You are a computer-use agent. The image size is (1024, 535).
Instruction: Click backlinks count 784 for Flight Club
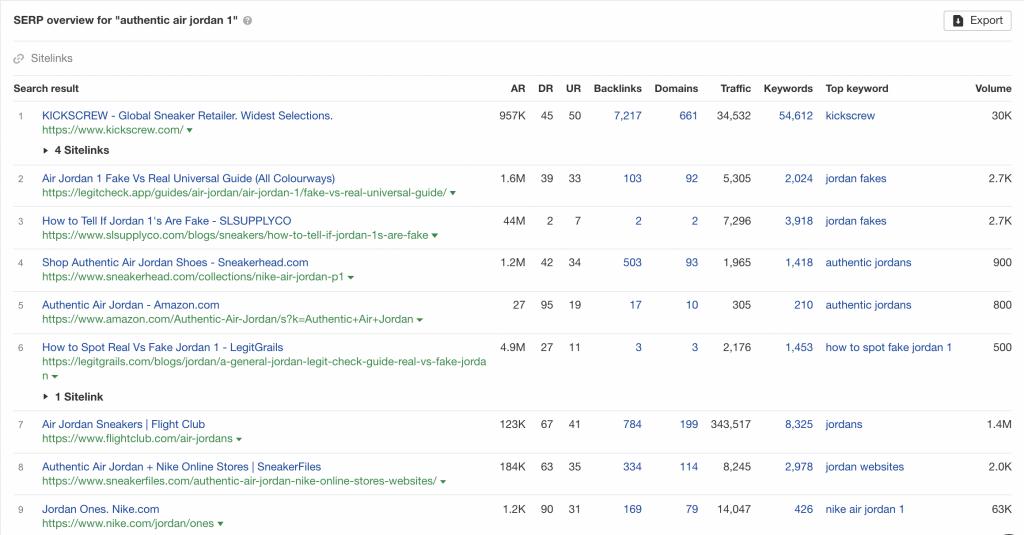pyautogui.click(x=632, y=425)
